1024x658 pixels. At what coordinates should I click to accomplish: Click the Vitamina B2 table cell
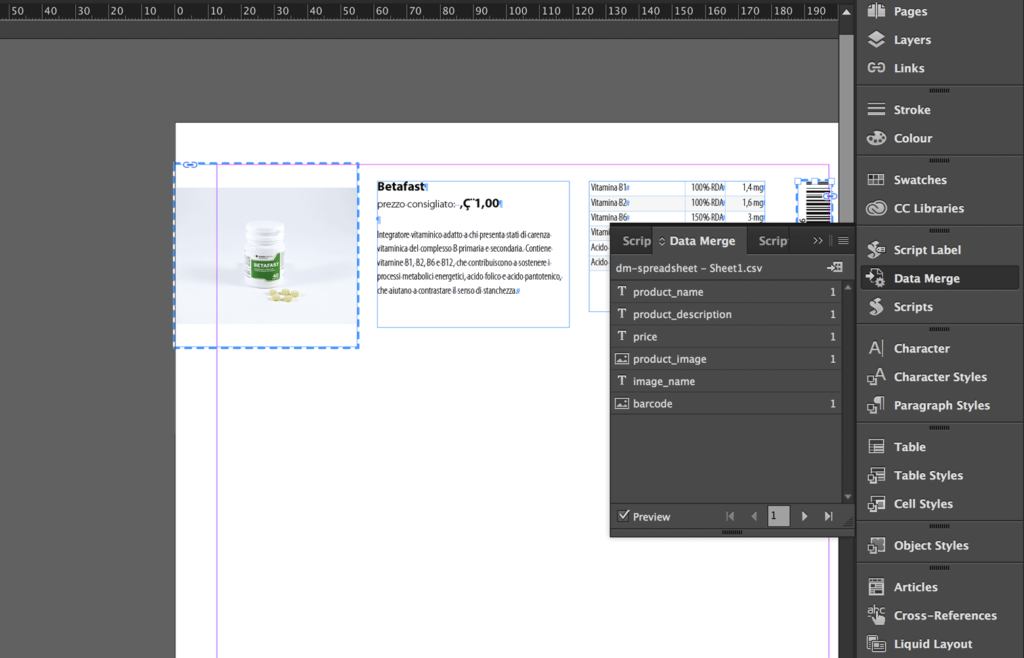point(637,202)
